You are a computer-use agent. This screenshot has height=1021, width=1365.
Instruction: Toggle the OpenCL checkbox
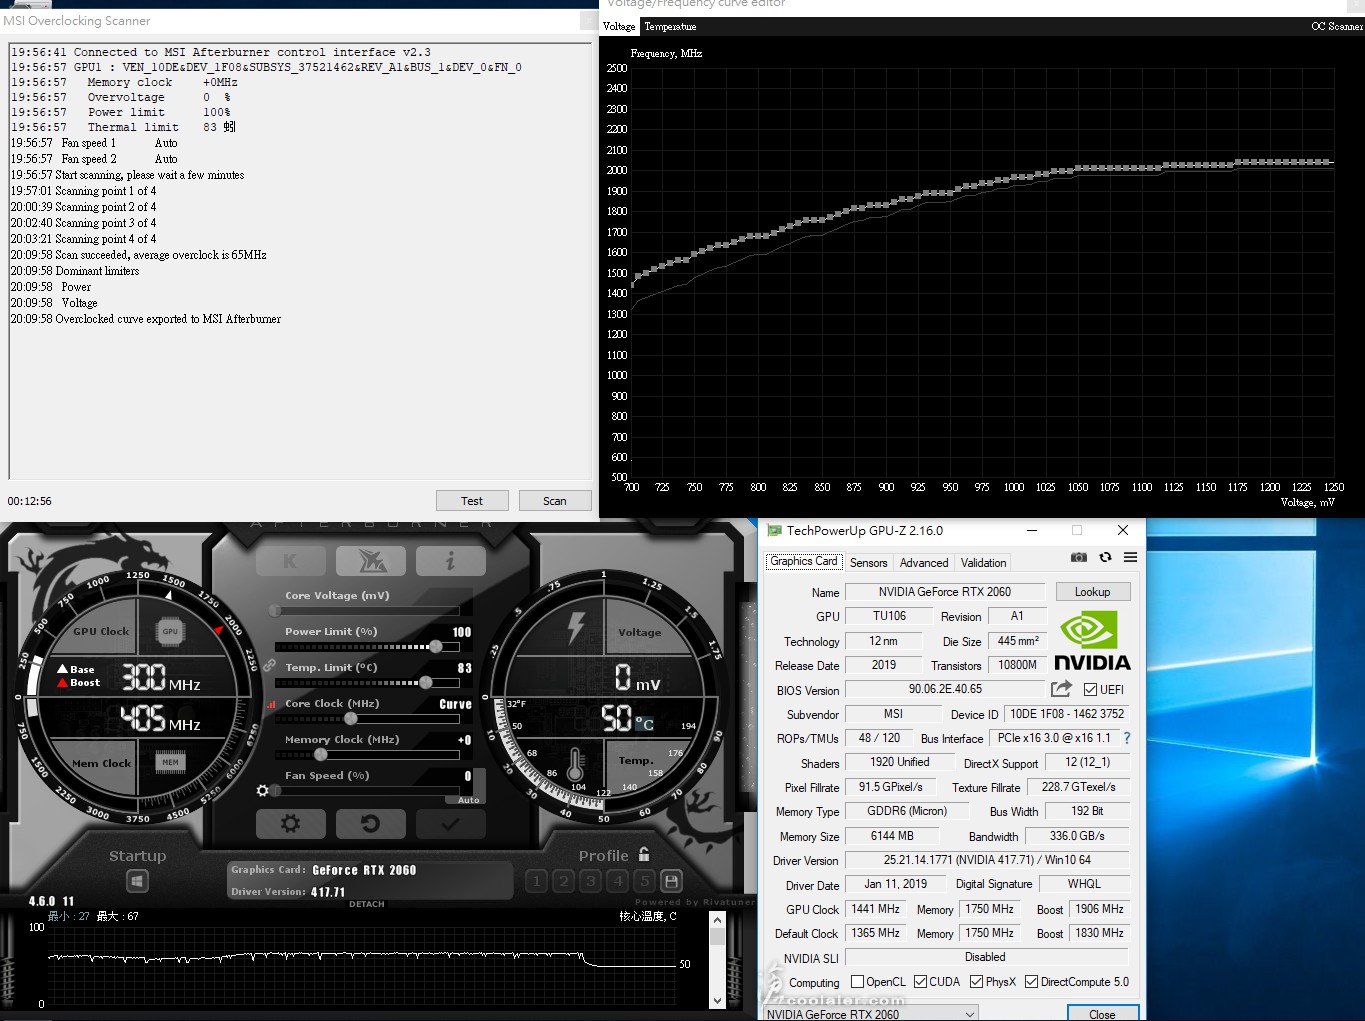(x=857, y=982)
